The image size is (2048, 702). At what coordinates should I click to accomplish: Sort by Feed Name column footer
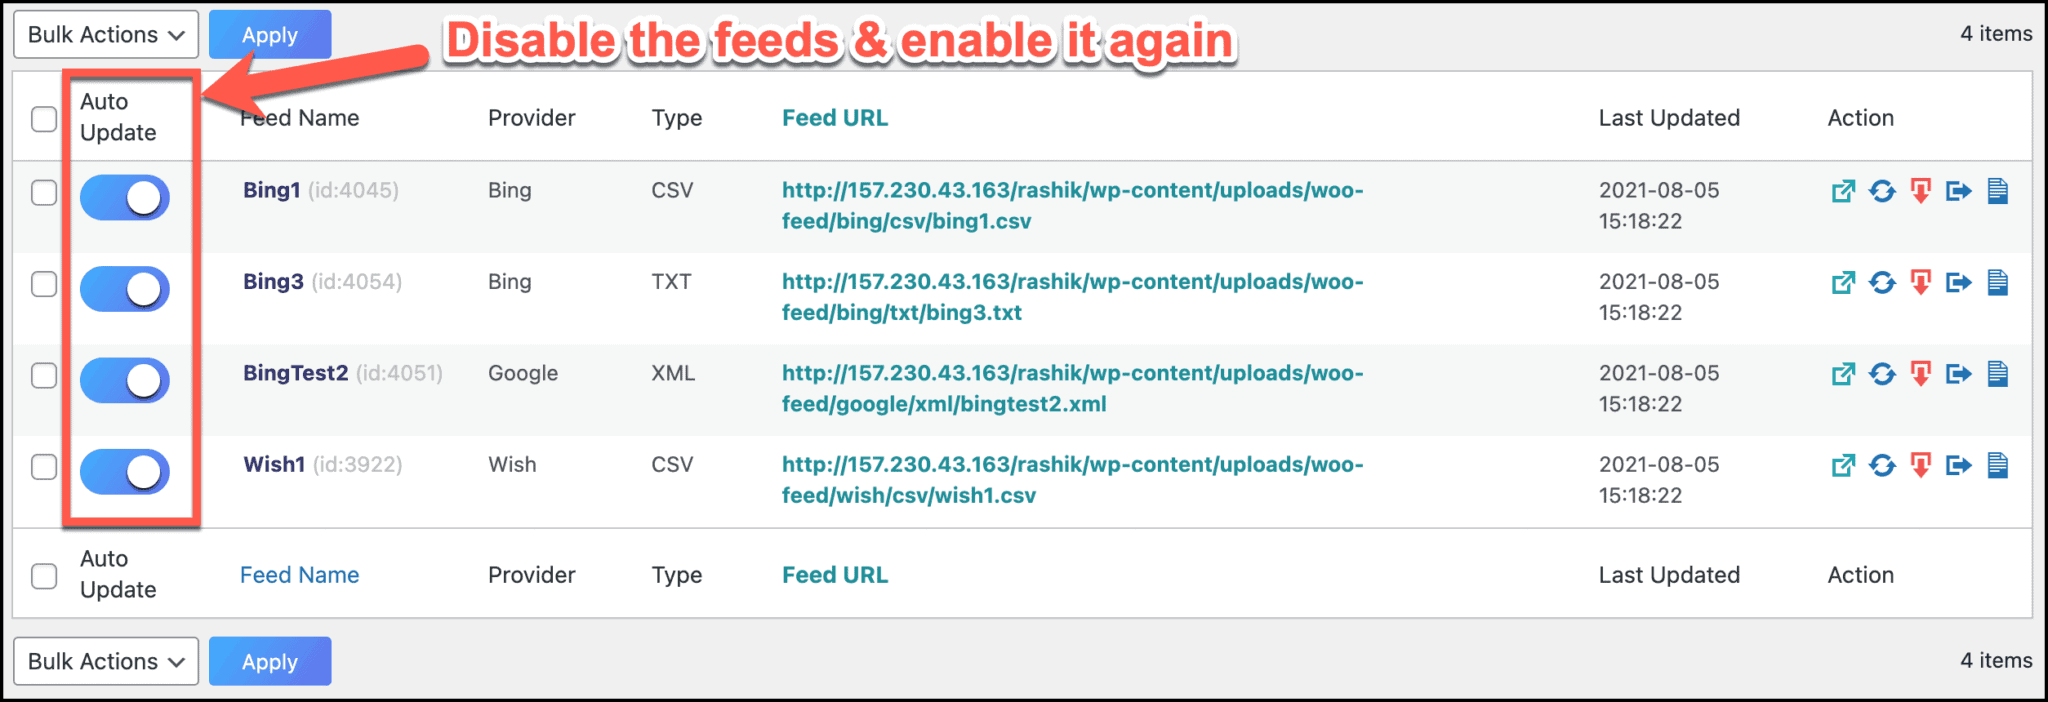[x=299, y=574]
